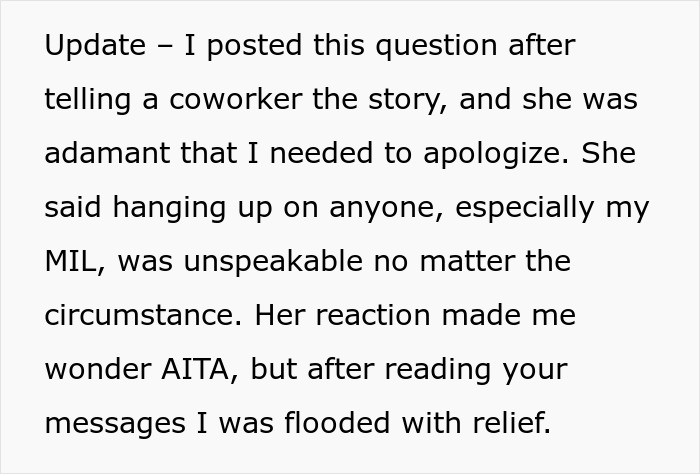Click the word "messages" in the last line

tap(117, 424)
